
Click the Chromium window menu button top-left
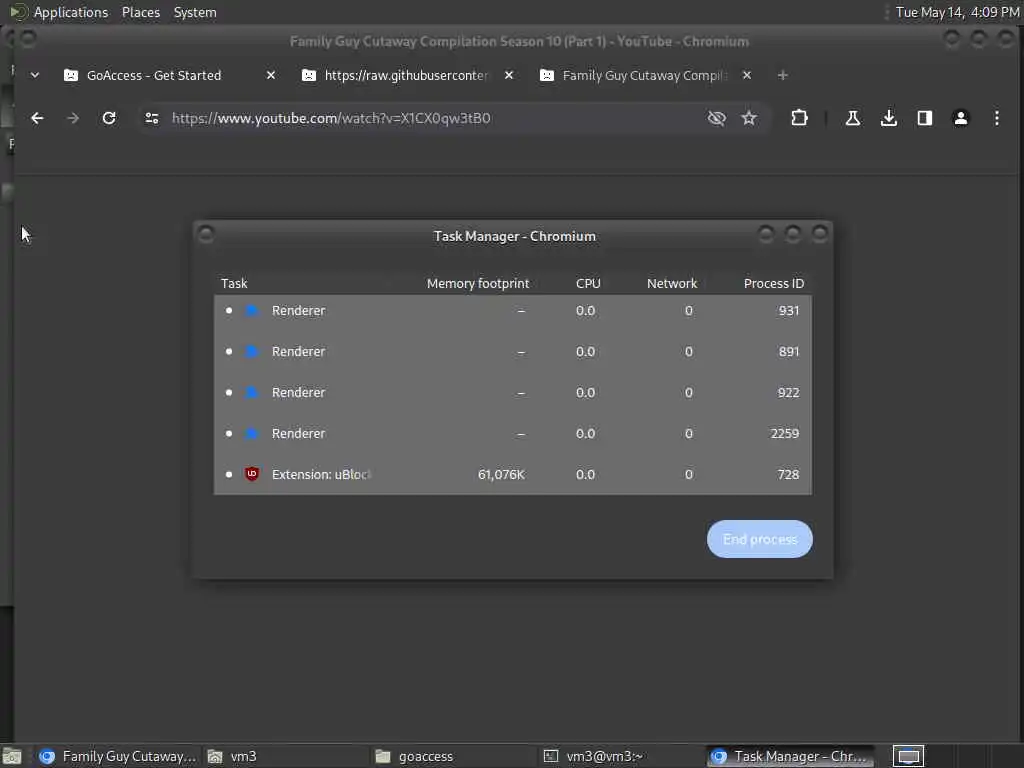point(28,39)
